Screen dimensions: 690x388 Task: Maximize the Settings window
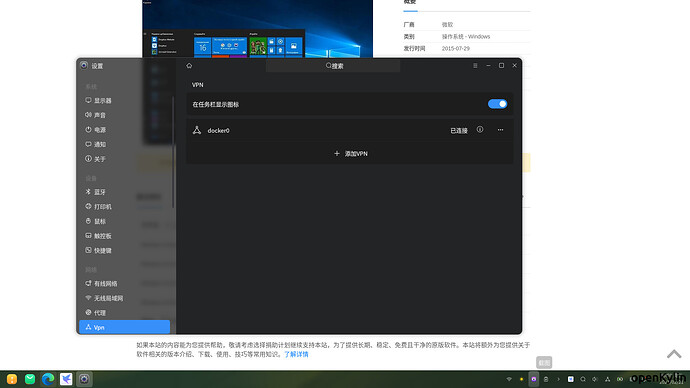point(501,66)
